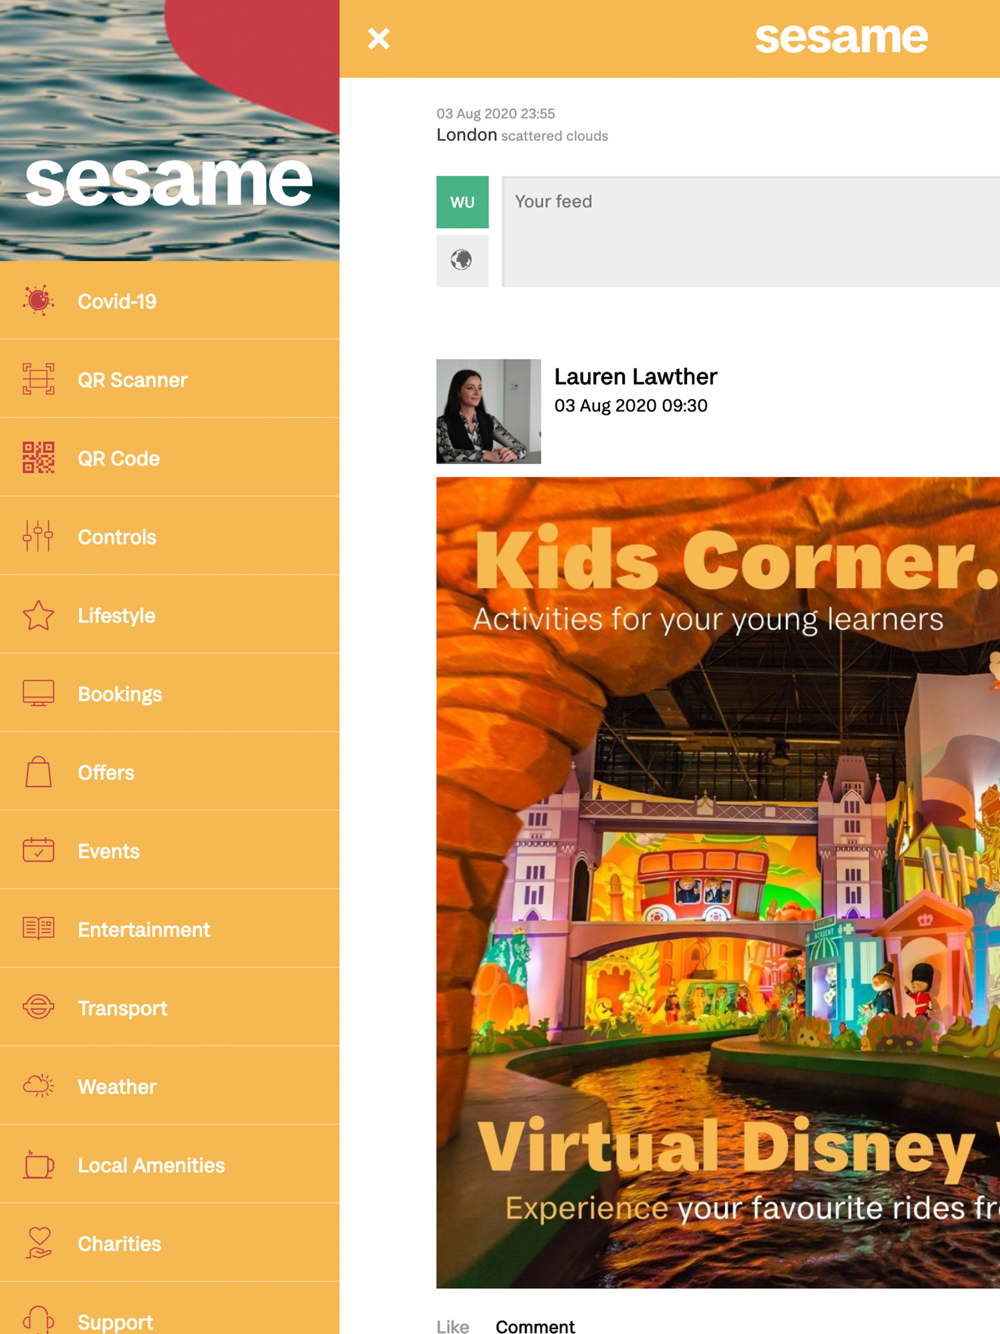Image resolution: width=1000 pixels, height=1334 pixels.
Task: Click the Covid-19 virus icon
Action: coord(38,300)
